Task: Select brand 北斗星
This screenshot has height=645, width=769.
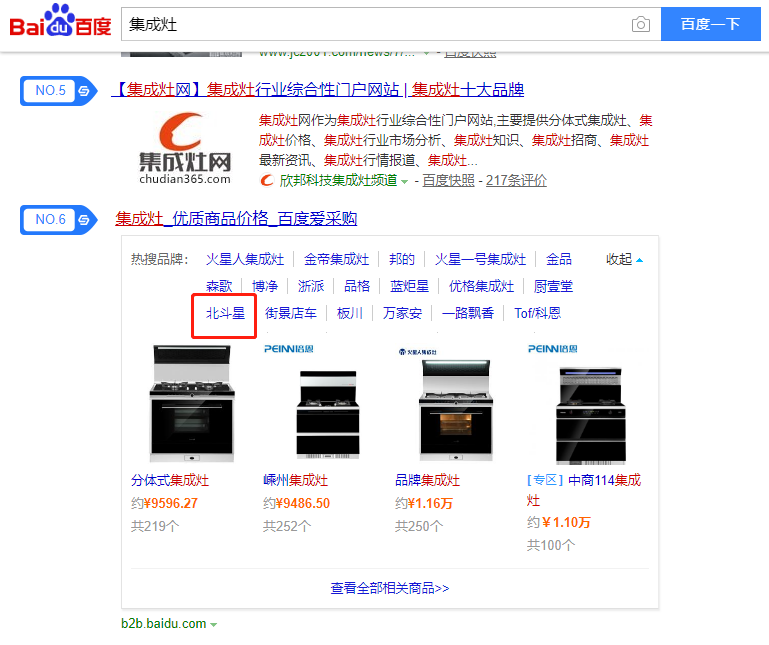Action: click(x=225, y=313)
